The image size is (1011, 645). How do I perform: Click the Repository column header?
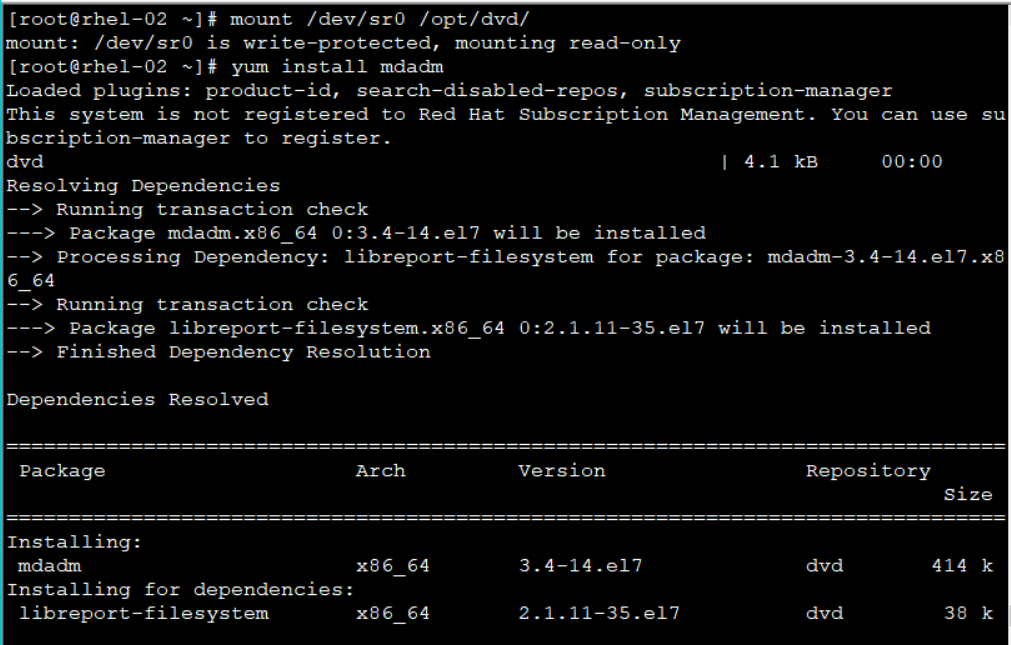[868, 471]
